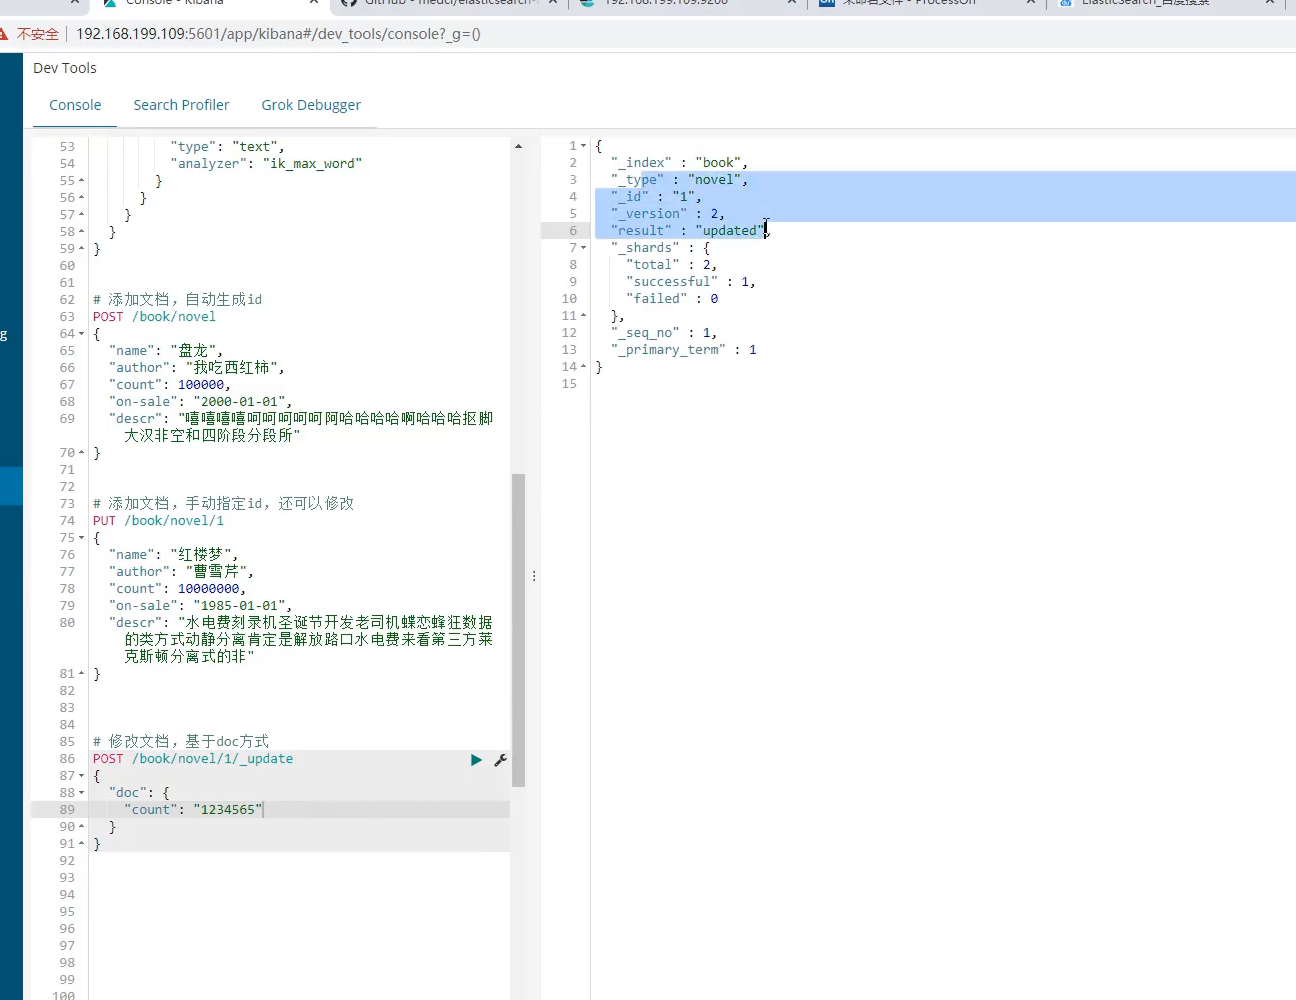This screenshot has height=1000, width=1296.
Task: Open the wrench options menu for the request
Action: [x=500, y=760]
